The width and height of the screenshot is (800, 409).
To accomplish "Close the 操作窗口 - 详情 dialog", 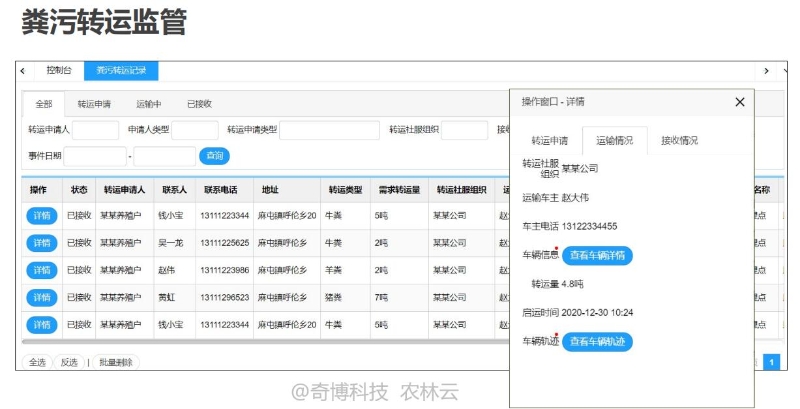I will (x=740, y=102).
